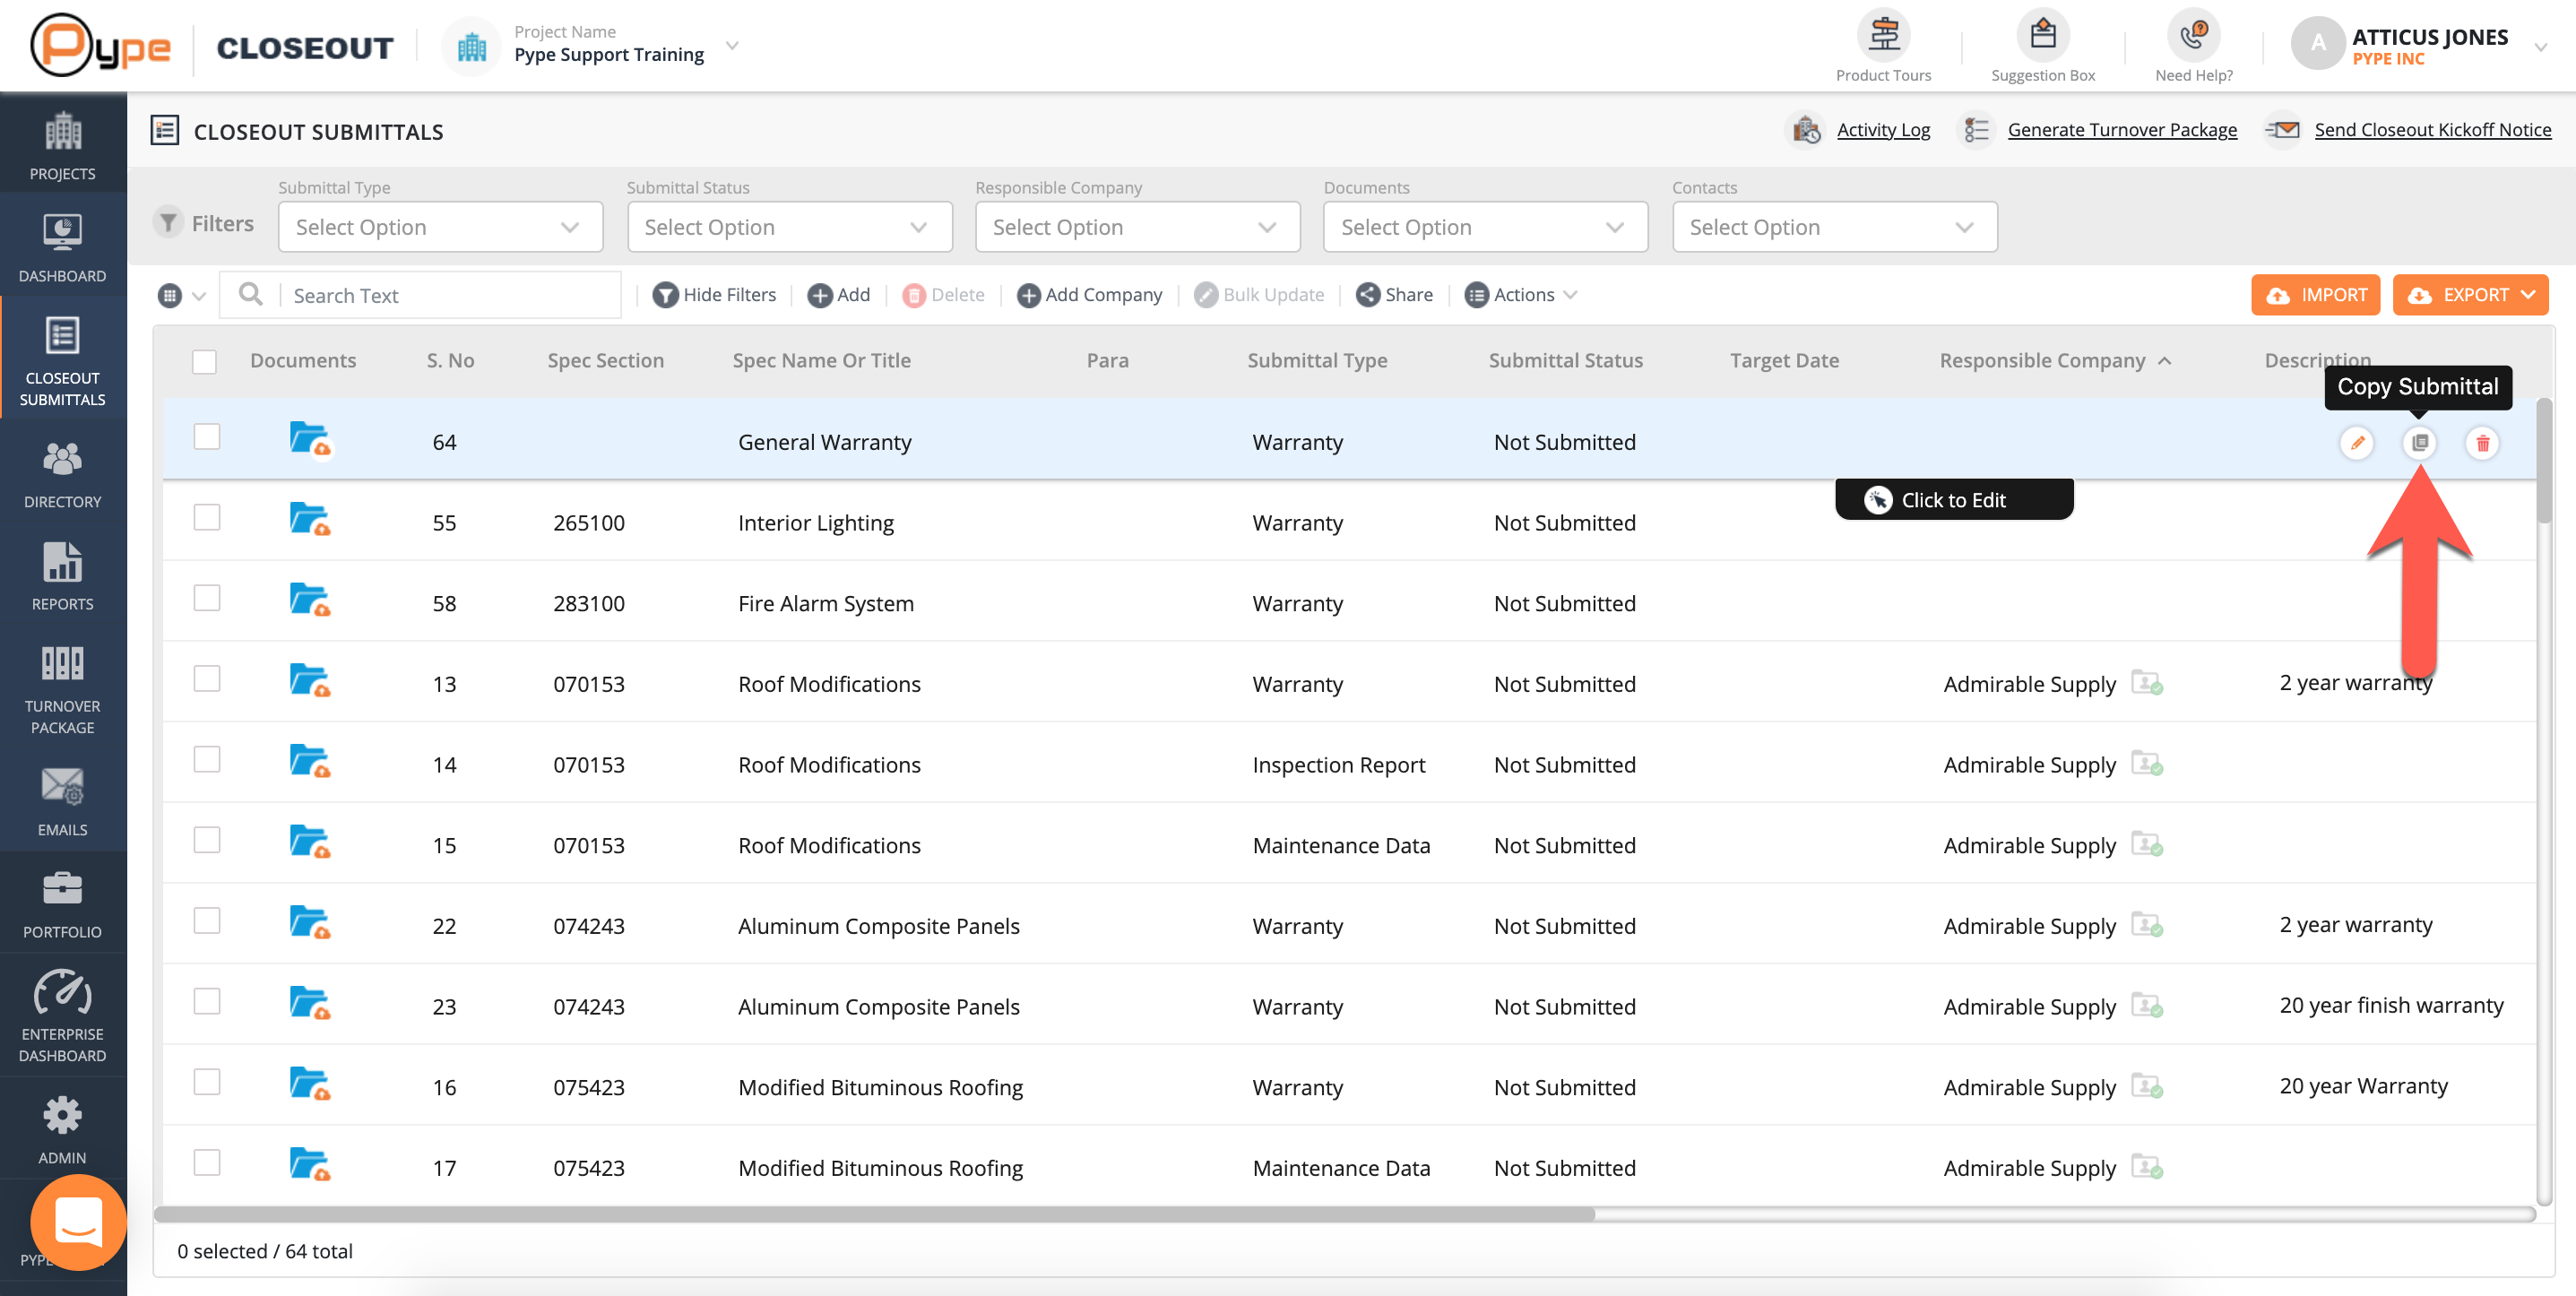Click the orange IMPORT button
Viewport: 2576px width, 1296px height.
tap(2314, 295)
